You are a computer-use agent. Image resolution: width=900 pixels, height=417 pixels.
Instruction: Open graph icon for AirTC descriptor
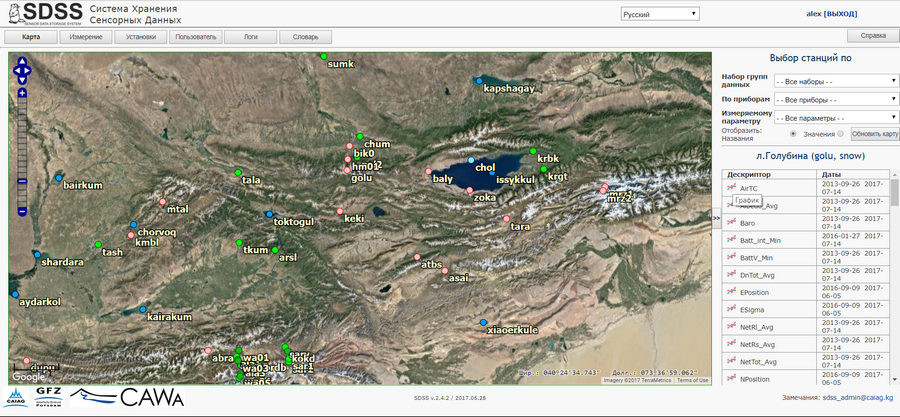click(x=730, y=188)
